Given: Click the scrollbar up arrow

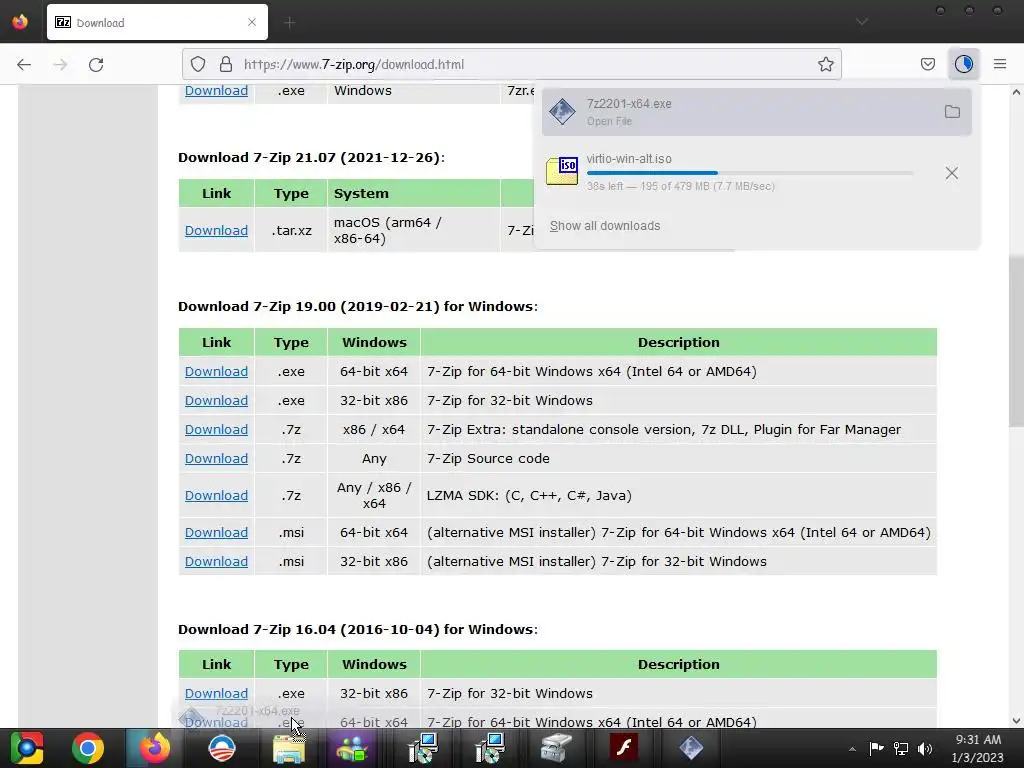Looking at the screenshot, I should (1016, 92).
